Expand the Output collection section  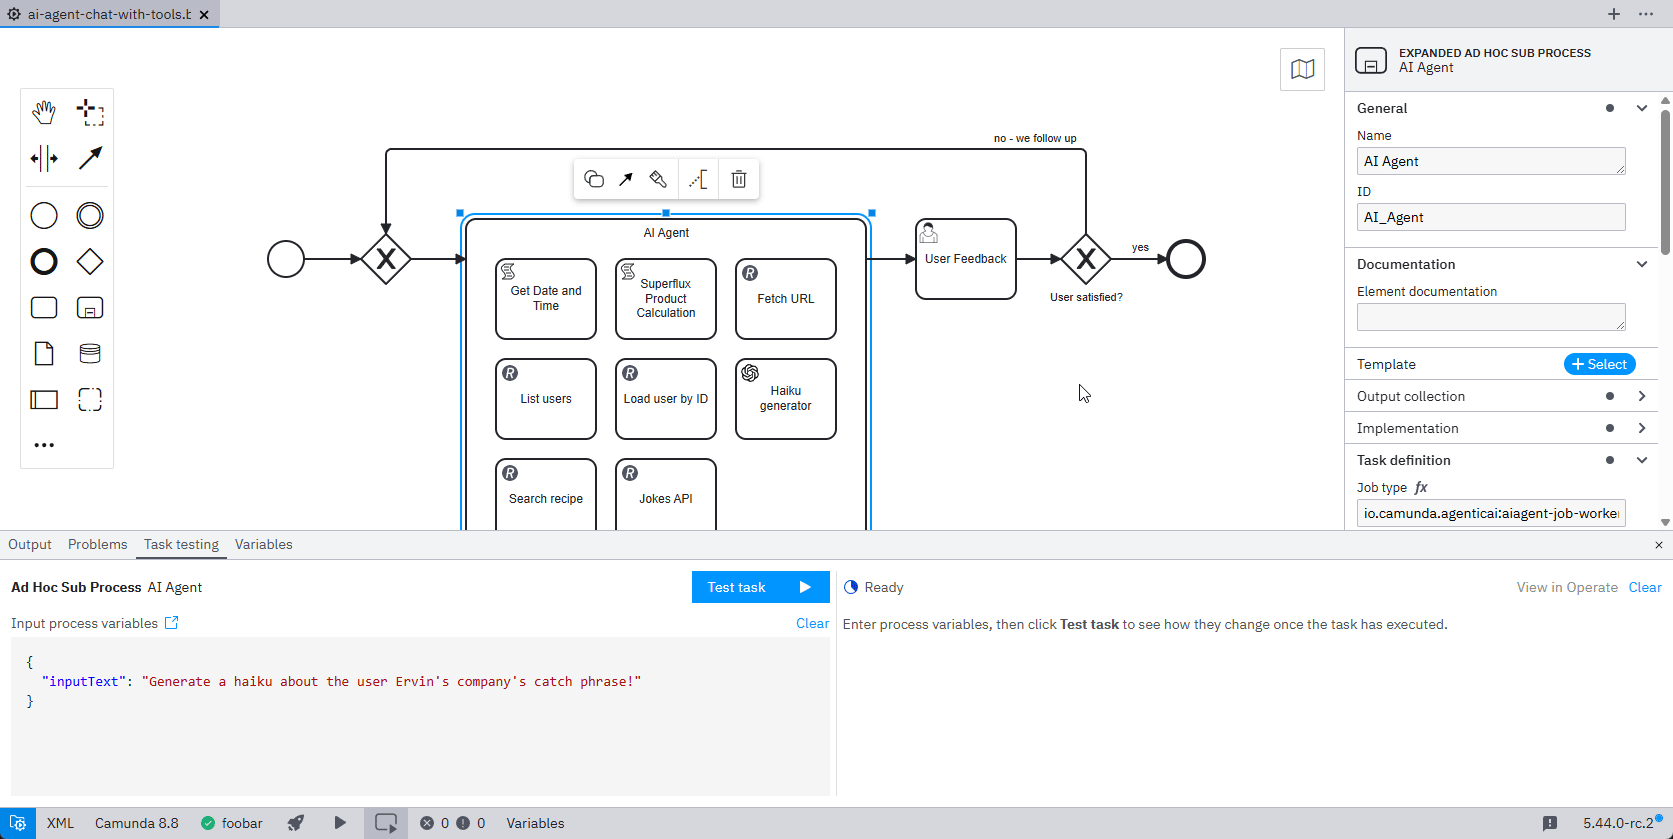pos(1641,396)
